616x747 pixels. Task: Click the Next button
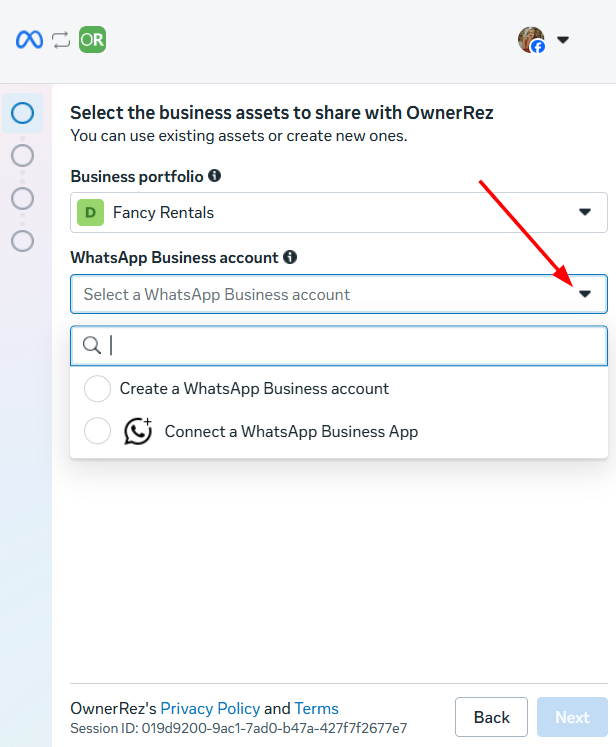pyautogui.click(x=572, y=717)
